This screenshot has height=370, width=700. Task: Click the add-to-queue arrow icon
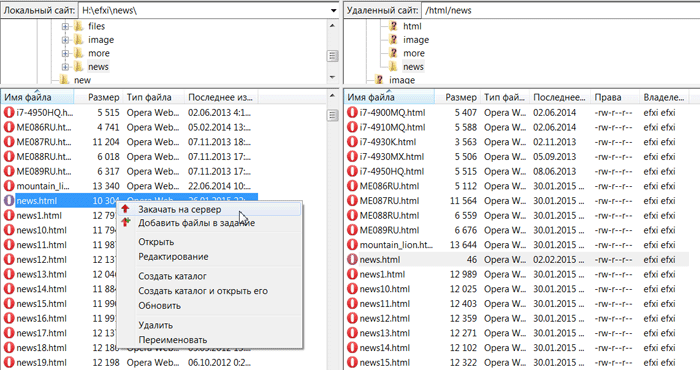click(x=126, y=221)
